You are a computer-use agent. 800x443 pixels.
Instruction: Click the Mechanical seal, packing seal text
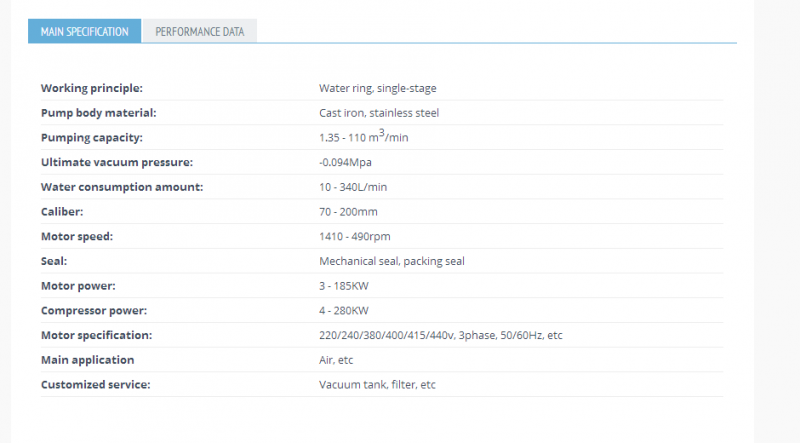(x=392, y=261)
